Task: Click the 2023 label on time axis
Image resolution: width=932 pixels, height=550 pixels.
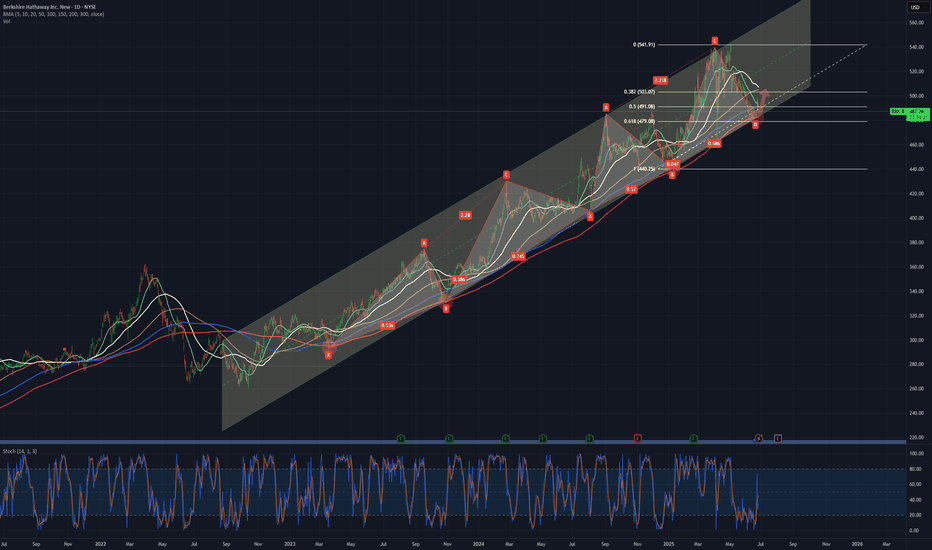Action: [x=289, y=544]
